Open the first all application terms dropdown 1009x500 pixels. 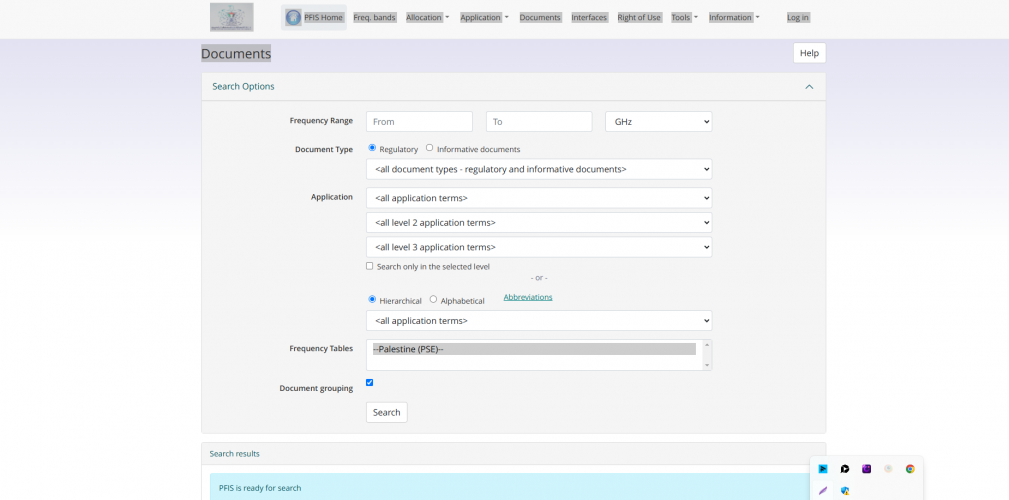coord(539,198)
